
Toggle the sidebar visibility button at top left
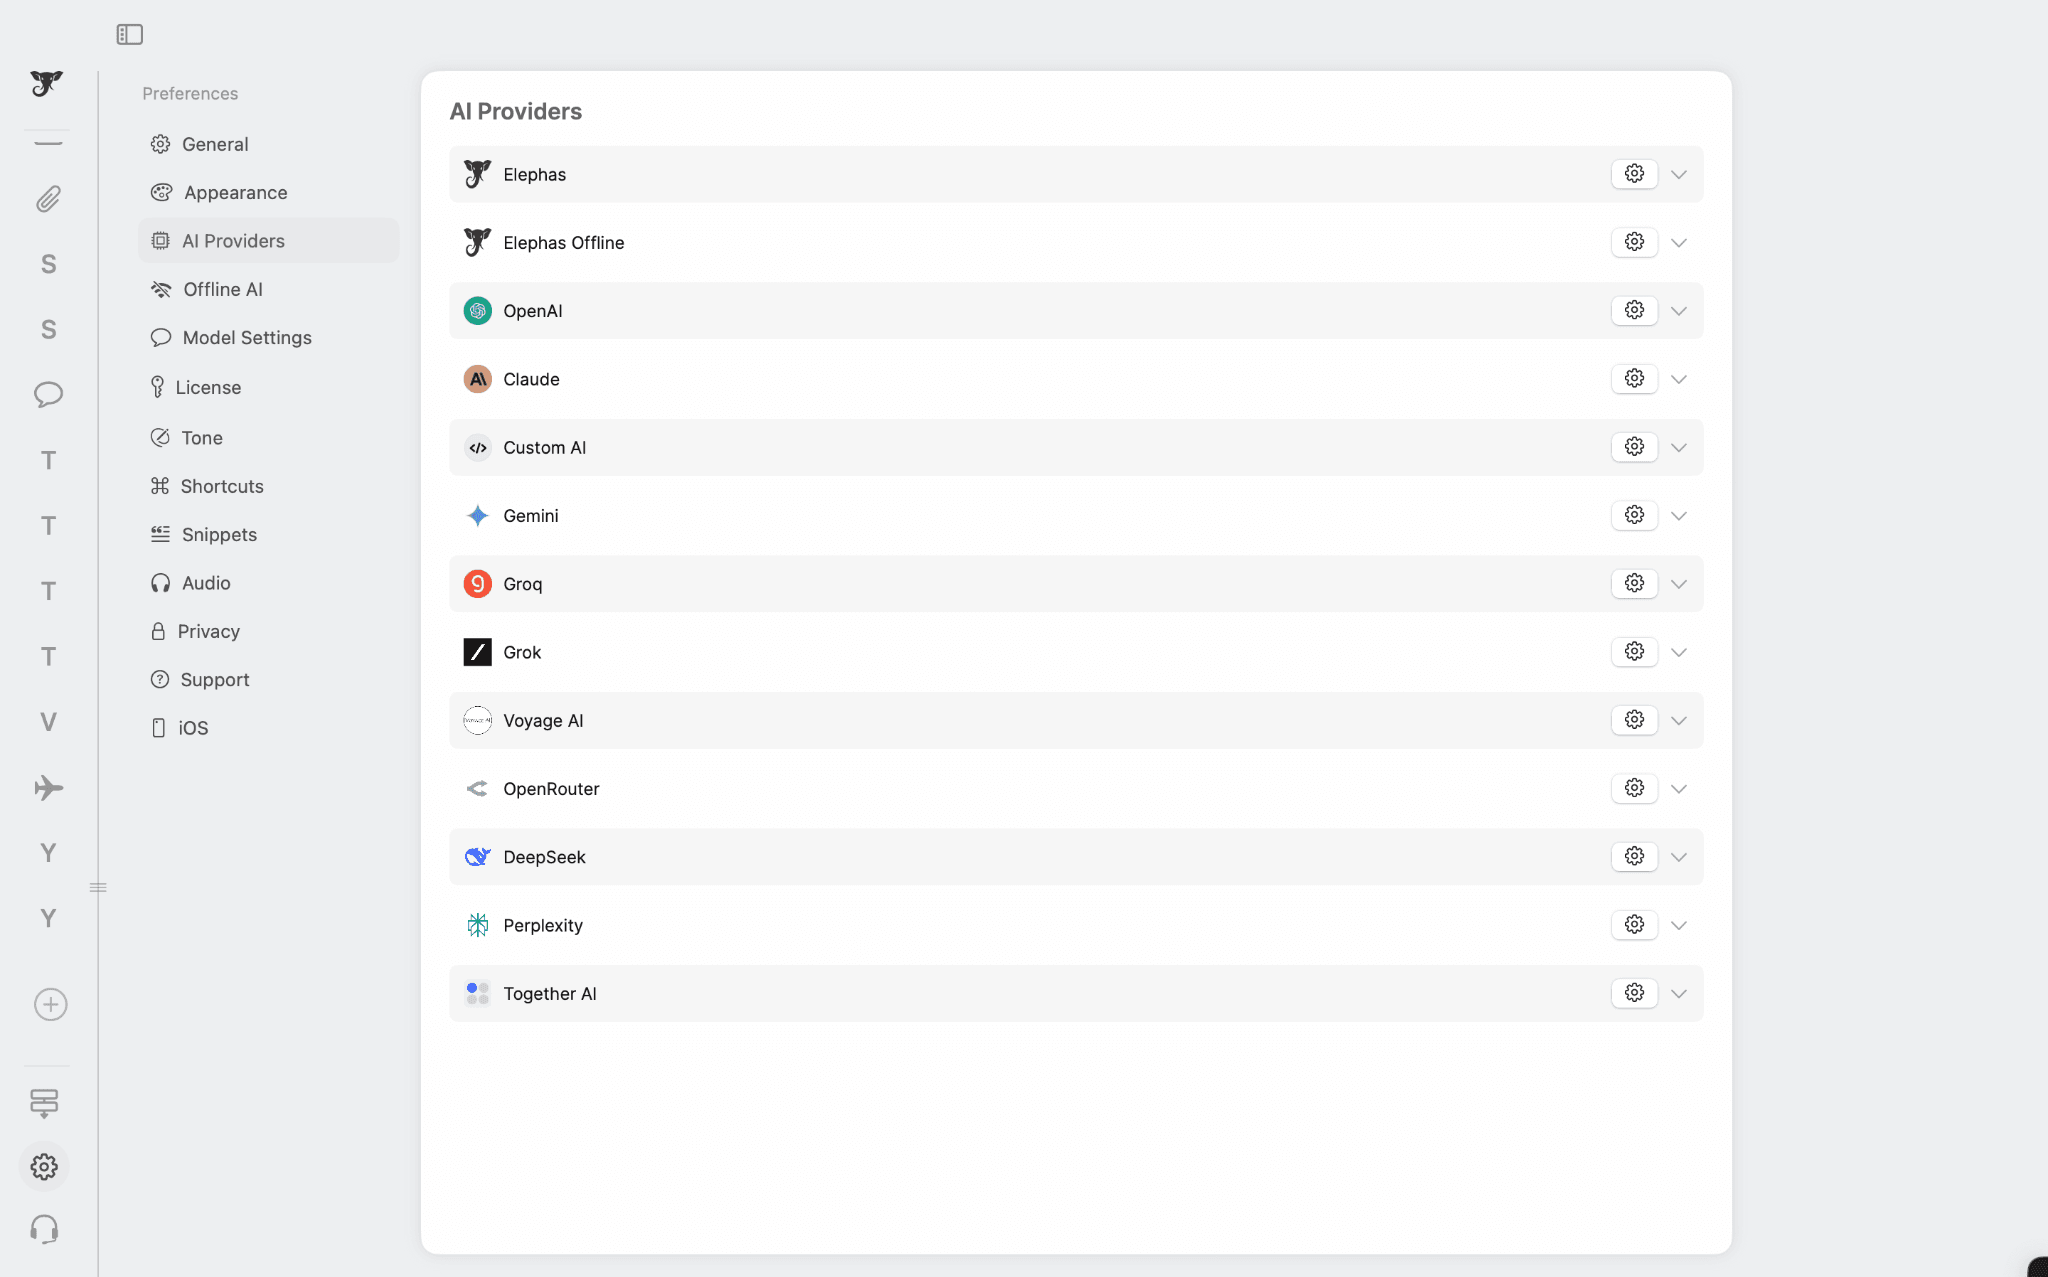[x=131, y=33]
